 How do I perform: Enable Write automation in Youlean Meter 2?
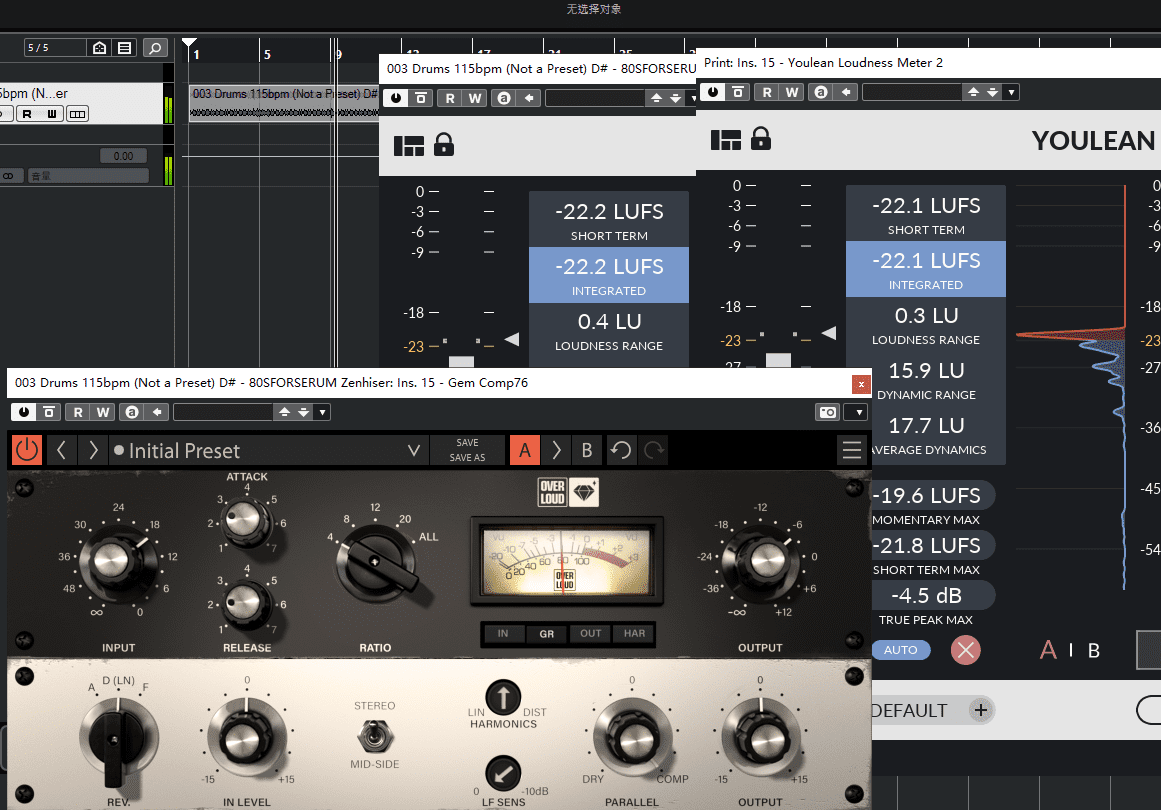pos(792,92)
